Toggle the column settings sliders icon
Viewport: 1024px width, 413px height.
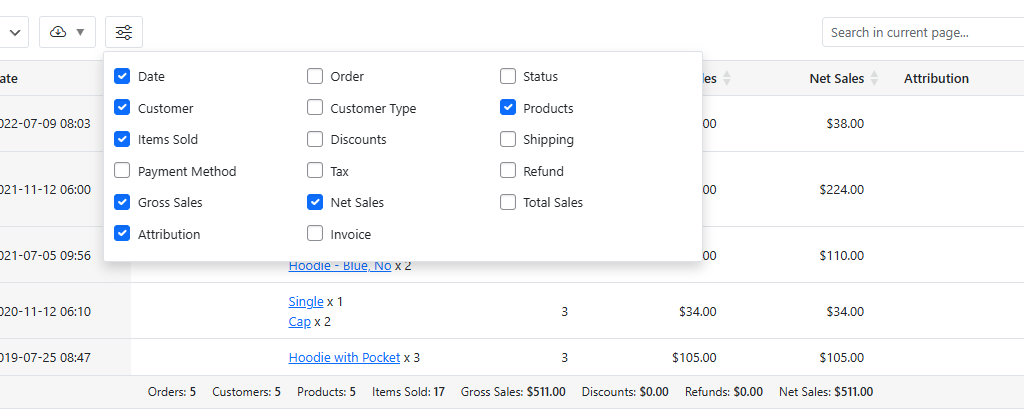(x=124, y=32)
